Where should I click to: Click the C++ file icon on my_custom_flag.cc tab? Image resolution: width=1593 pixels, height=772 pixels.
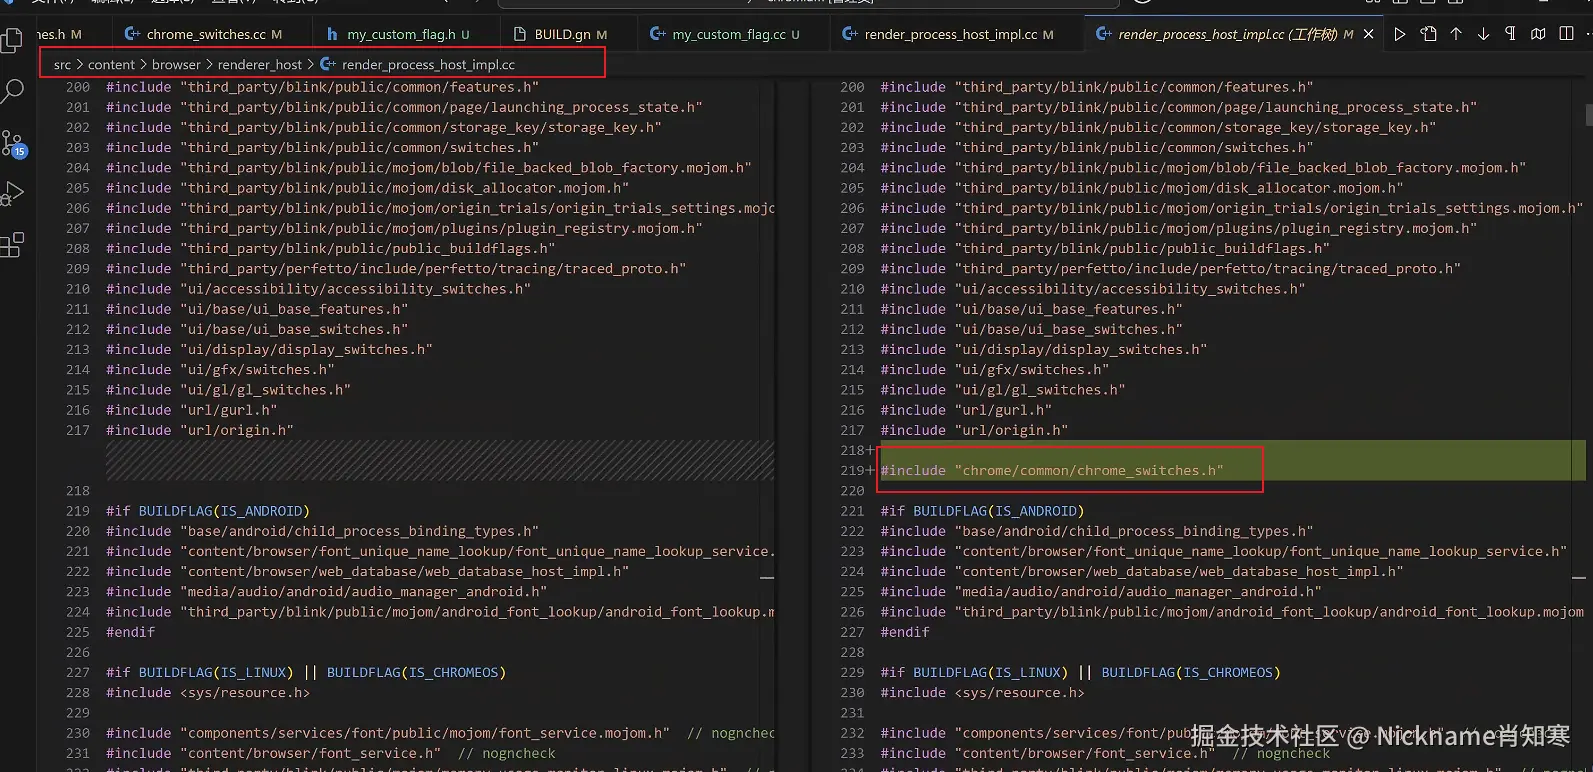click(657, 34)
